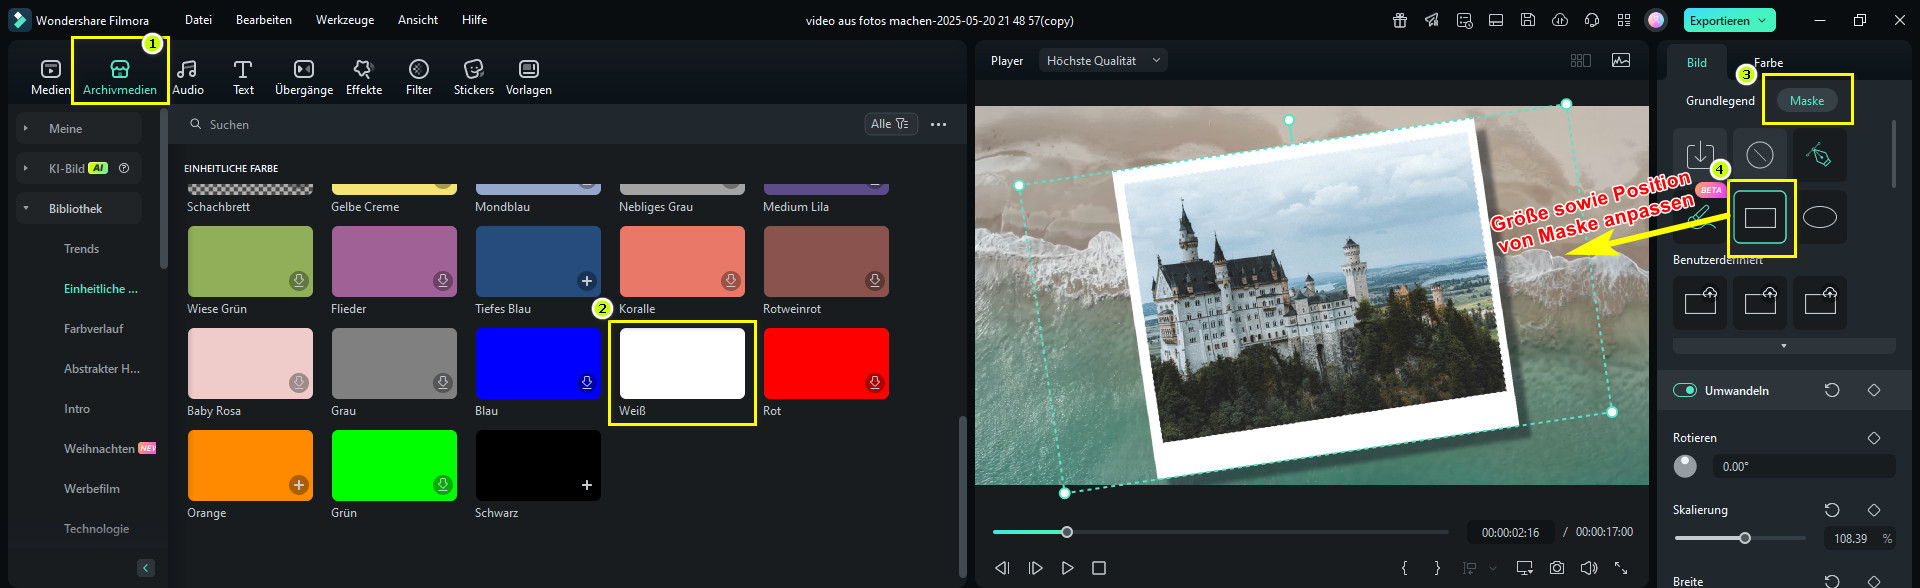Click the save project icon
This screenshot has height=588, width=1920.
(x=1528, y=20)
